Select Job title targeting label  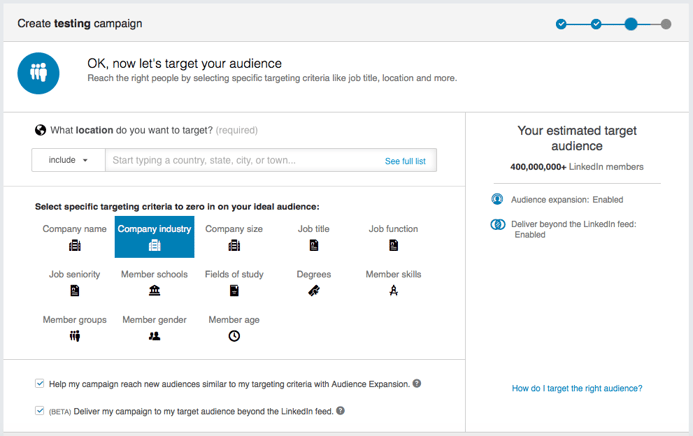click(x=313, y=229)
